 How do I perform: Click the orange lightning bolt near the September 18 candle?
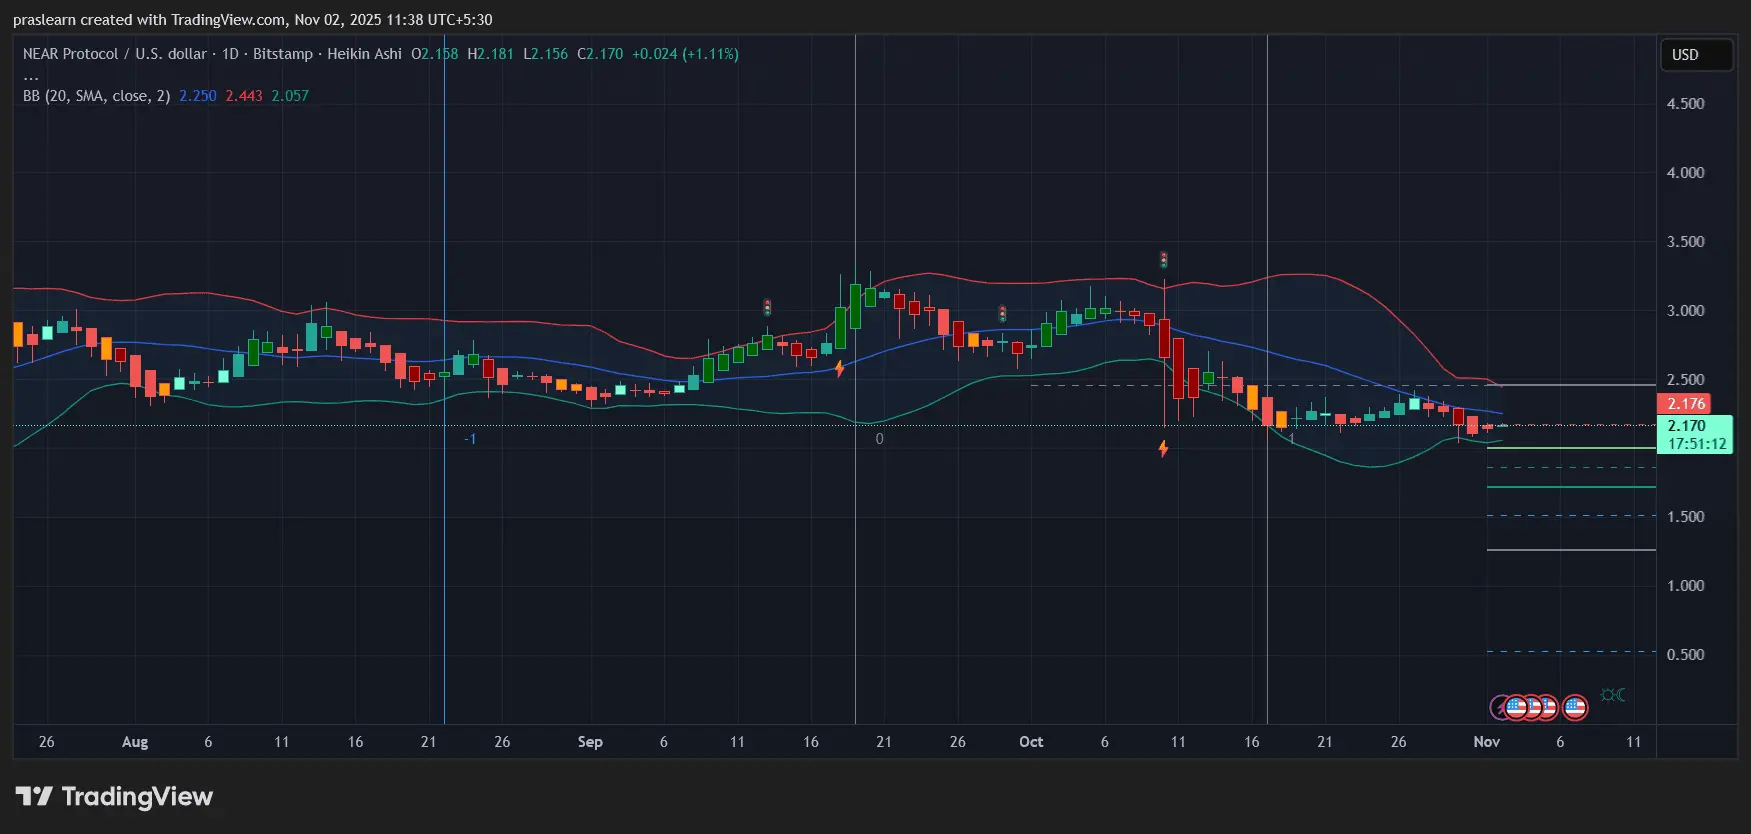tap(839, 368)
